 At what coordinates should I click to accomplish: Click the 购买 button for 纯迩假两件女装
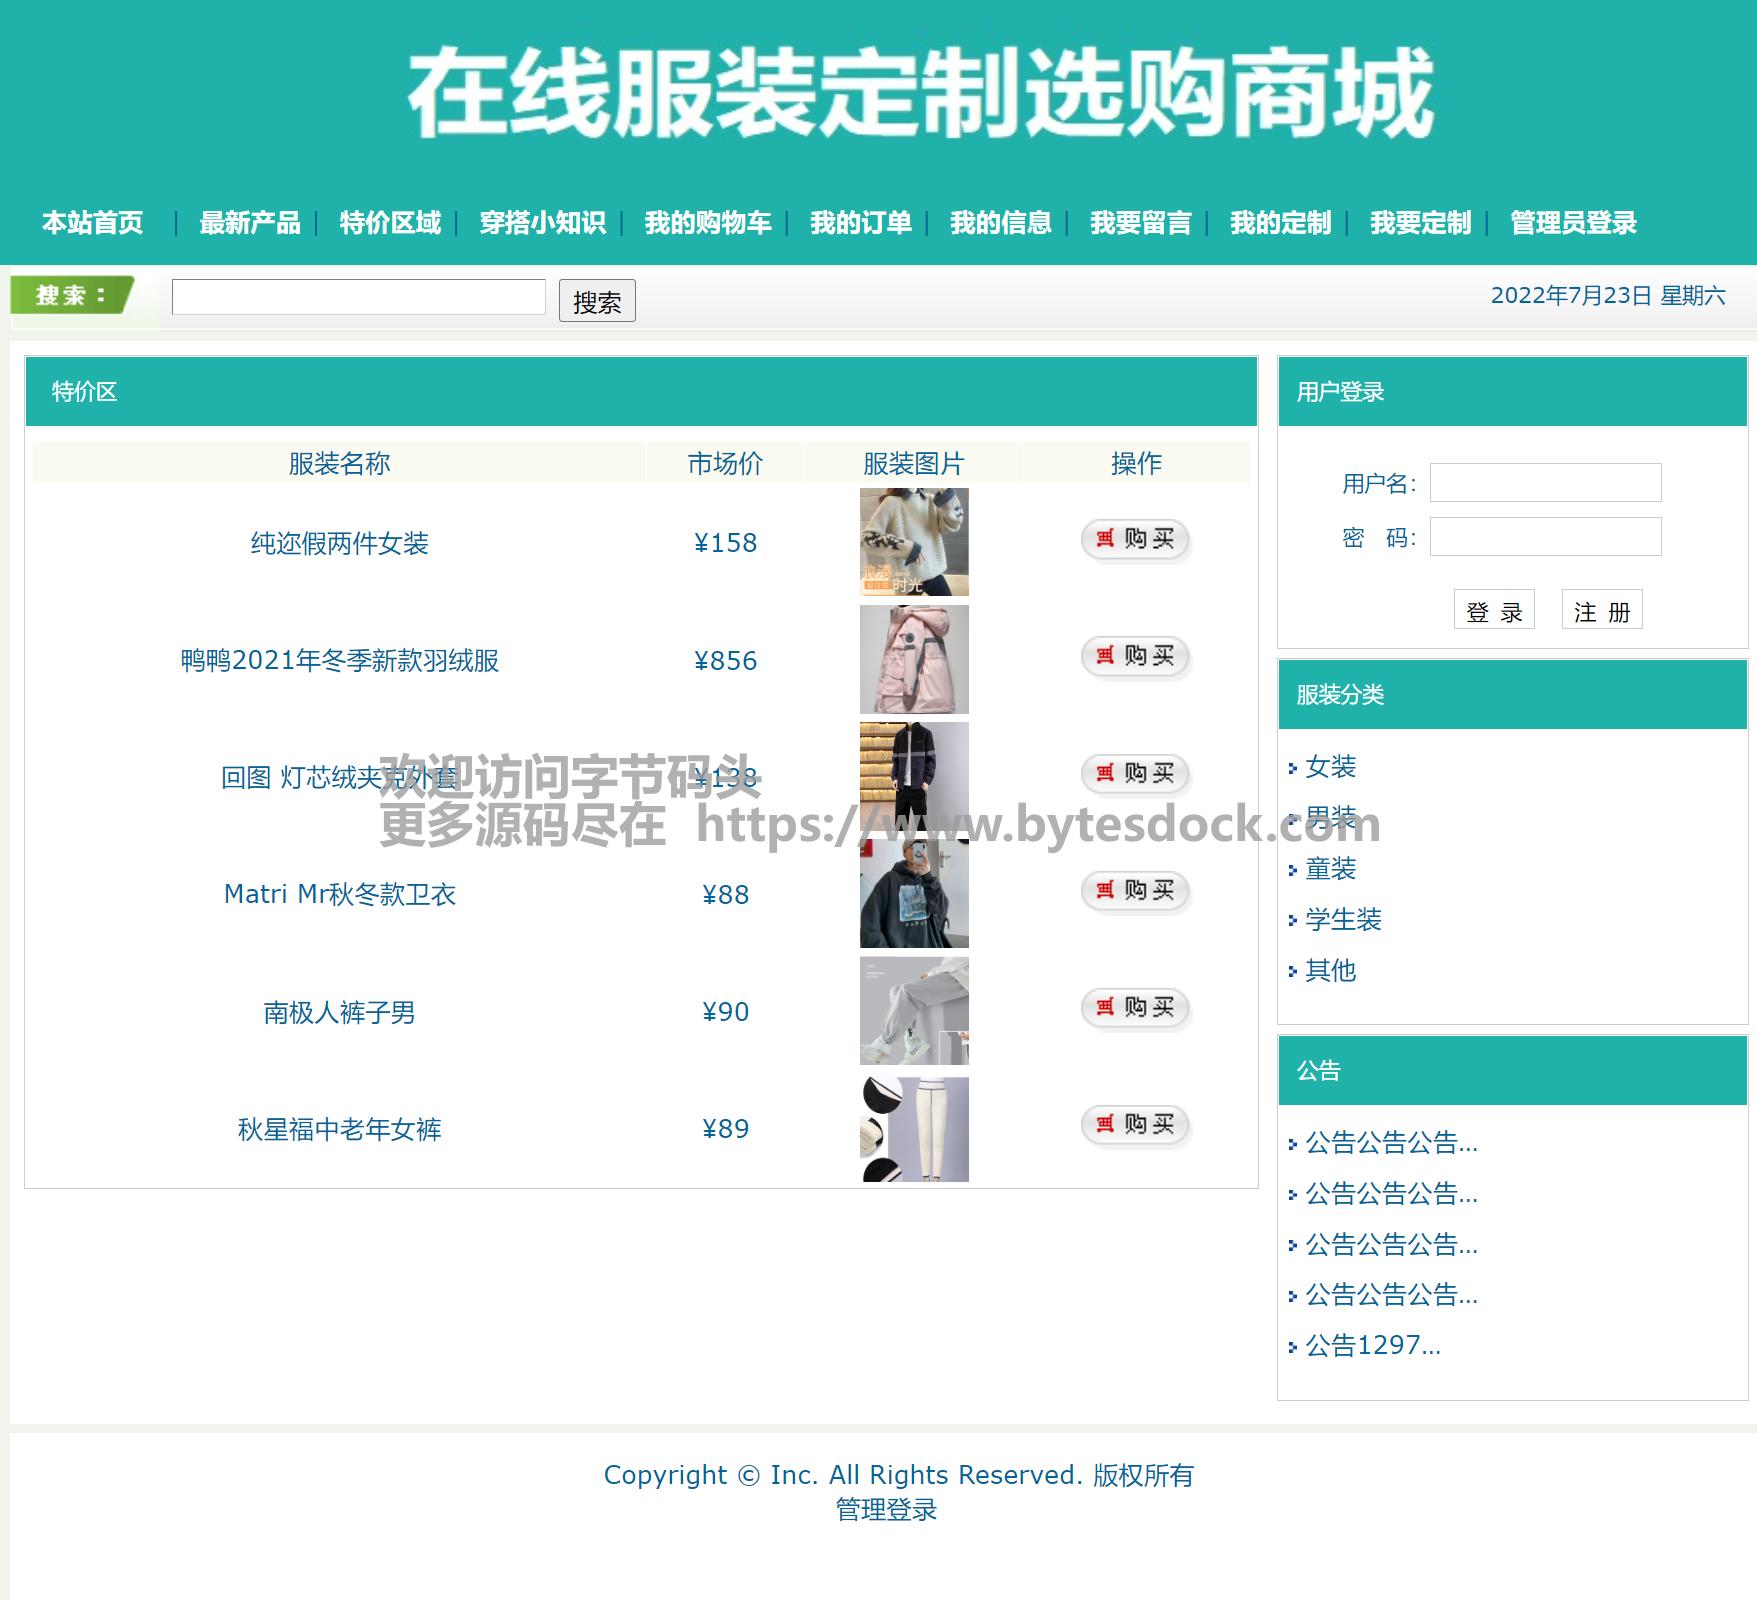[1135, 540]
